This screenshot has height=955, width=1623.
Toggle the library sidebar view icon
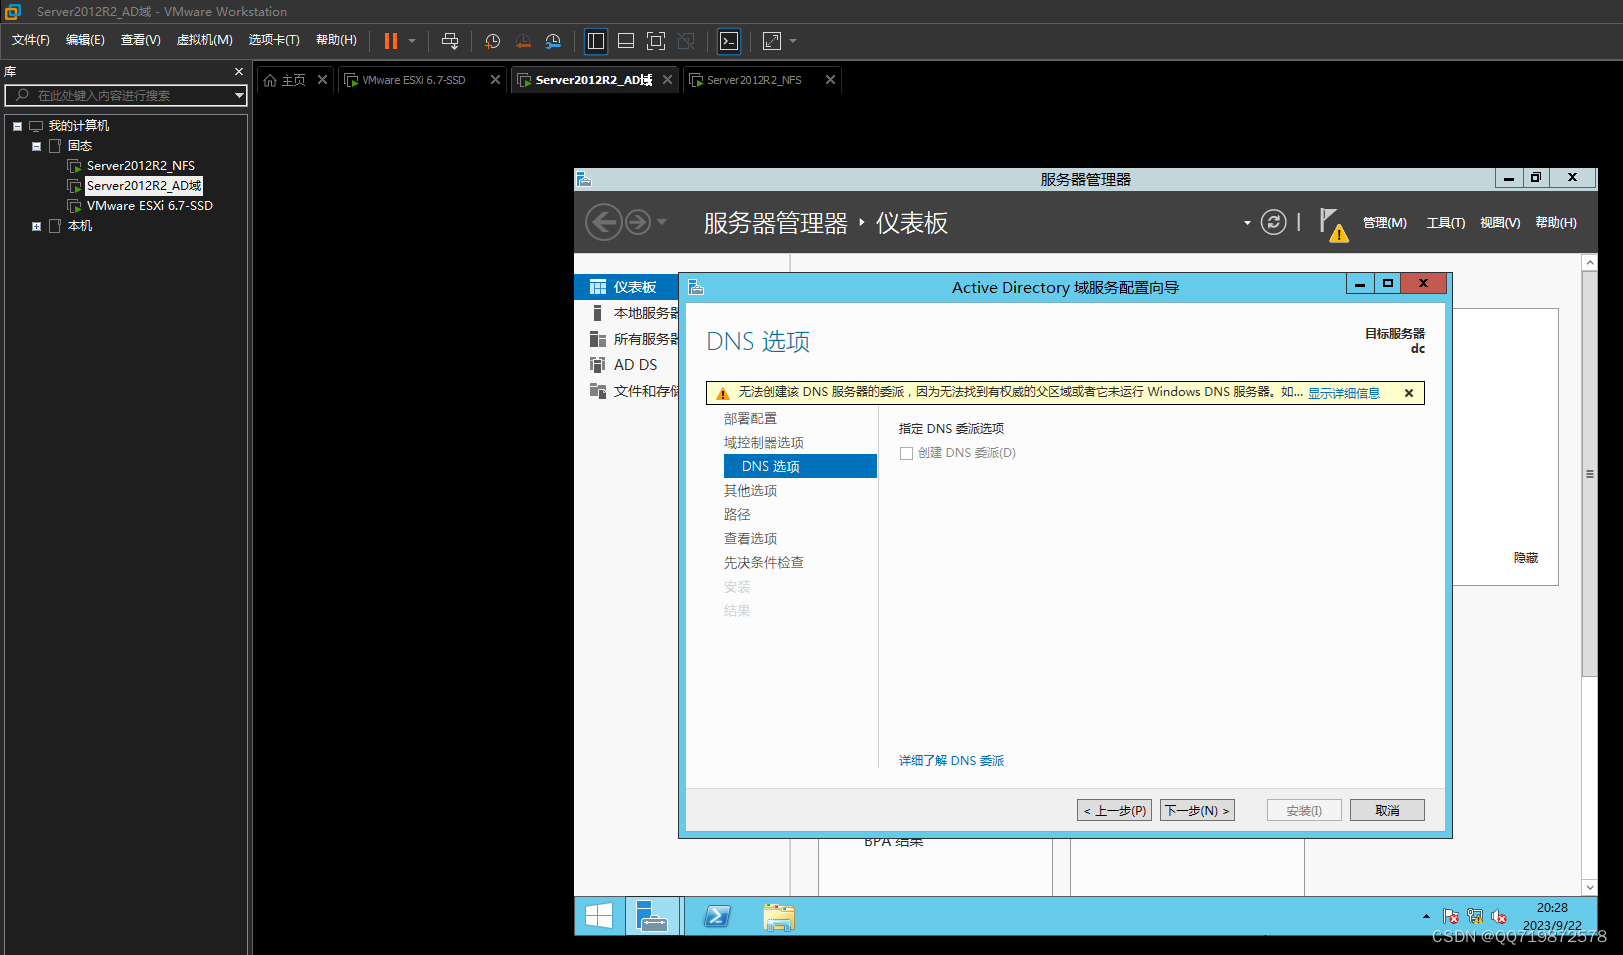(596, 41)
